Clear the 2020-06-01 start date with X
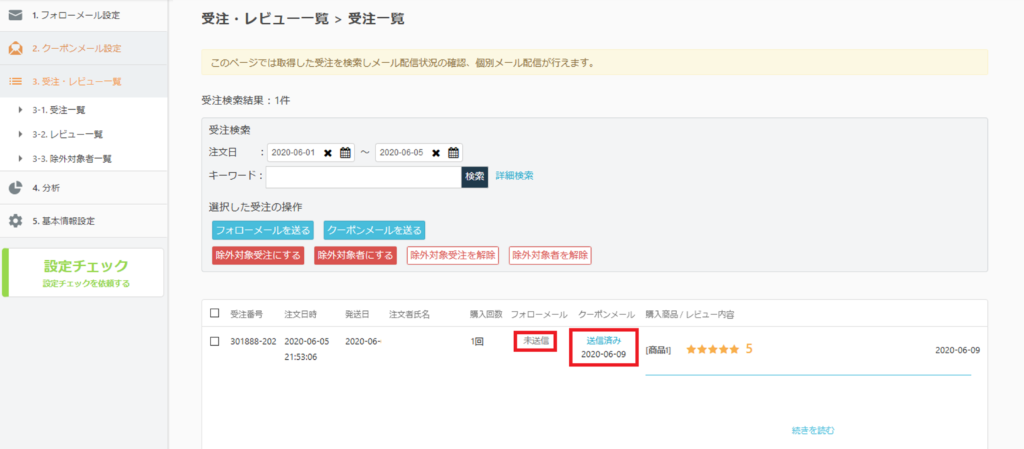The width and height of the screenshot is (1024, 449). pos(328,153)
